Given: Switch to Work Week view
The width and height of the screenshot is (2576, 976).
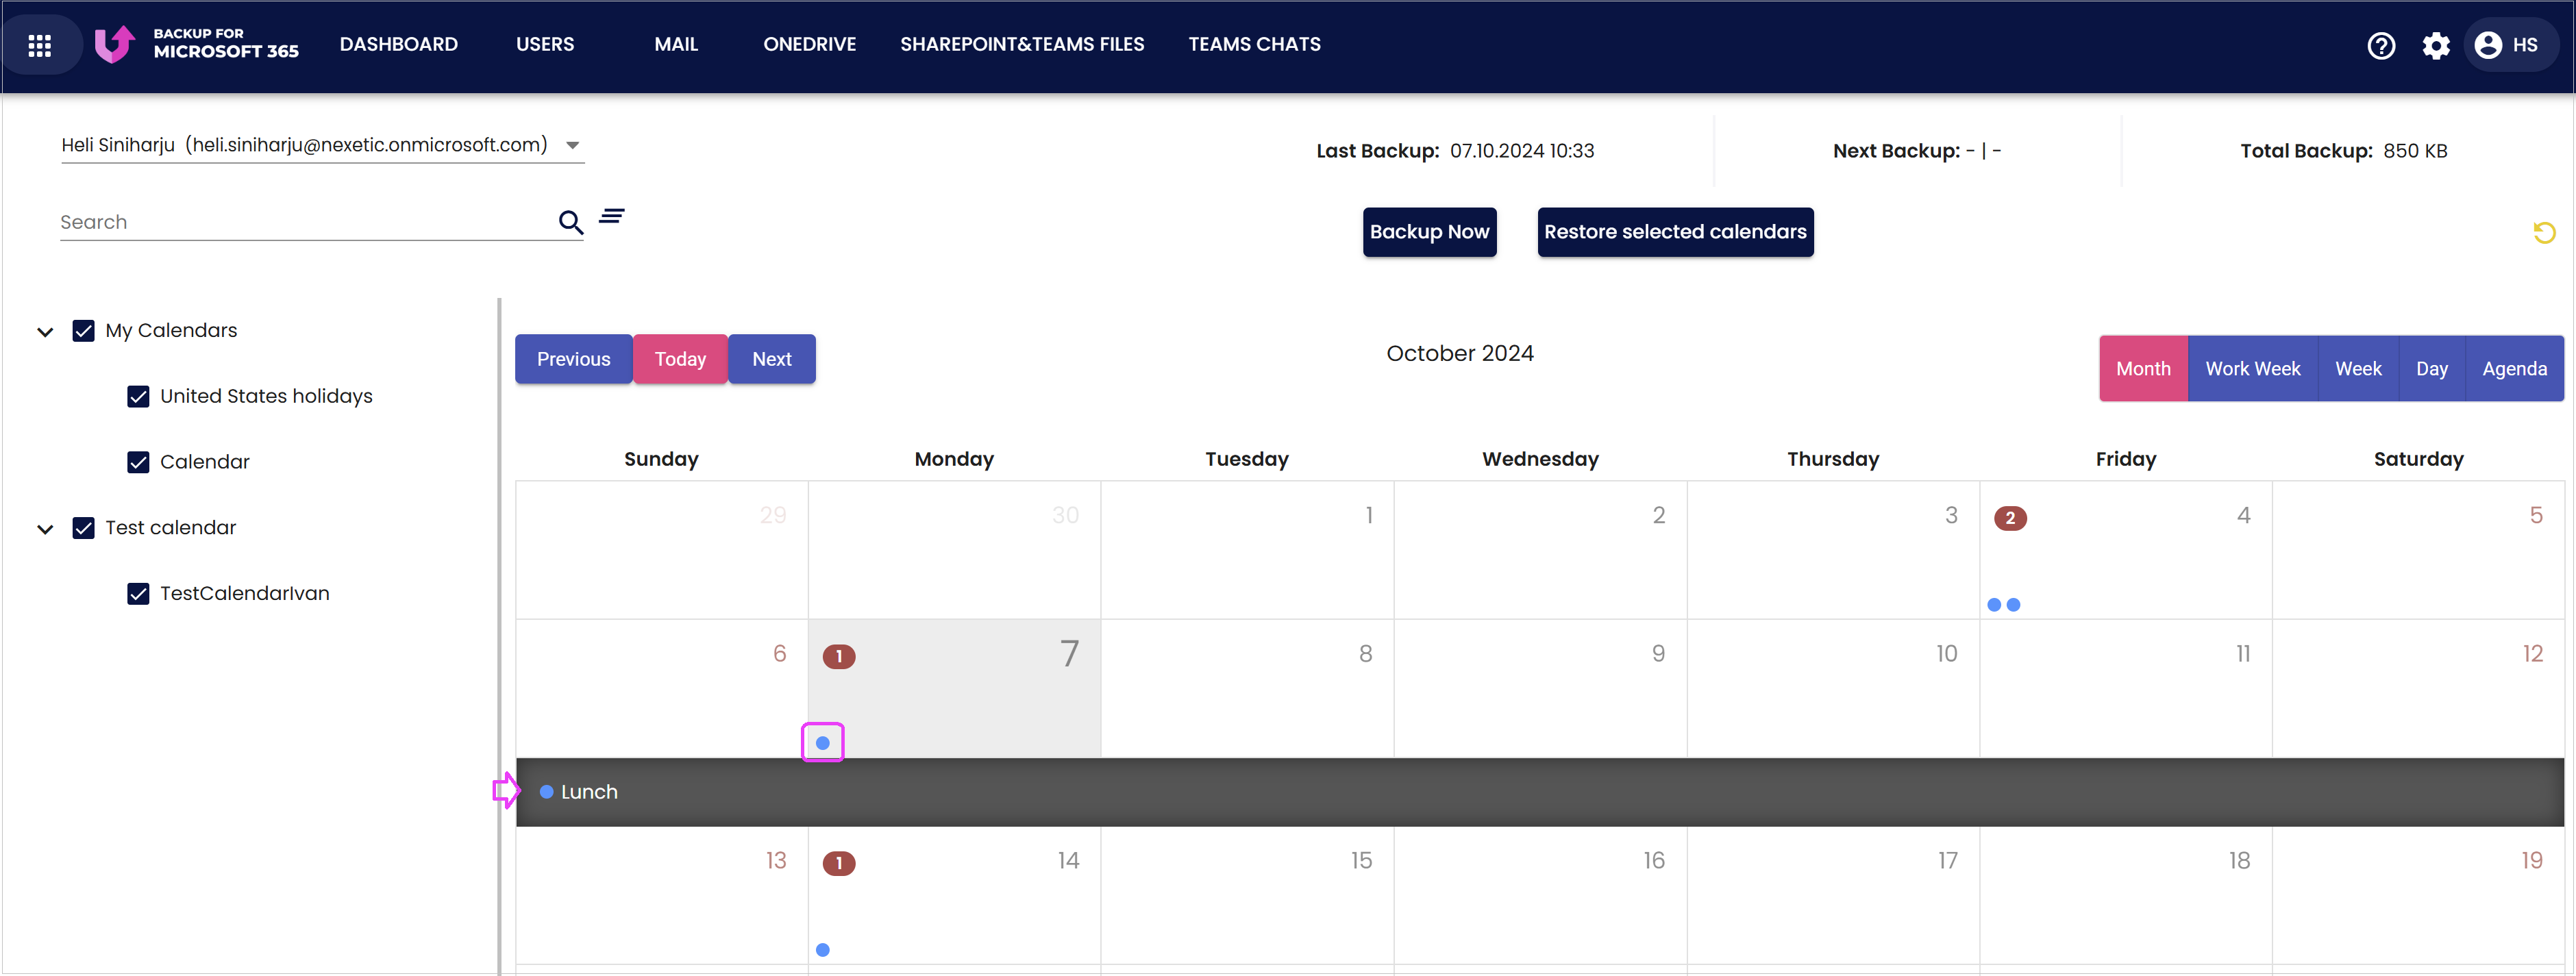Looking at the screenshot, I should click(2253, 369).
